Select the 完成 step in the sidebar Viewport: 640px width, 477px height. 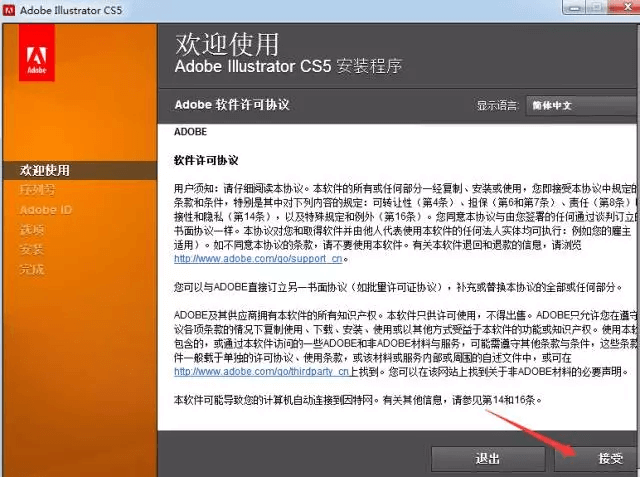(32, 269)
